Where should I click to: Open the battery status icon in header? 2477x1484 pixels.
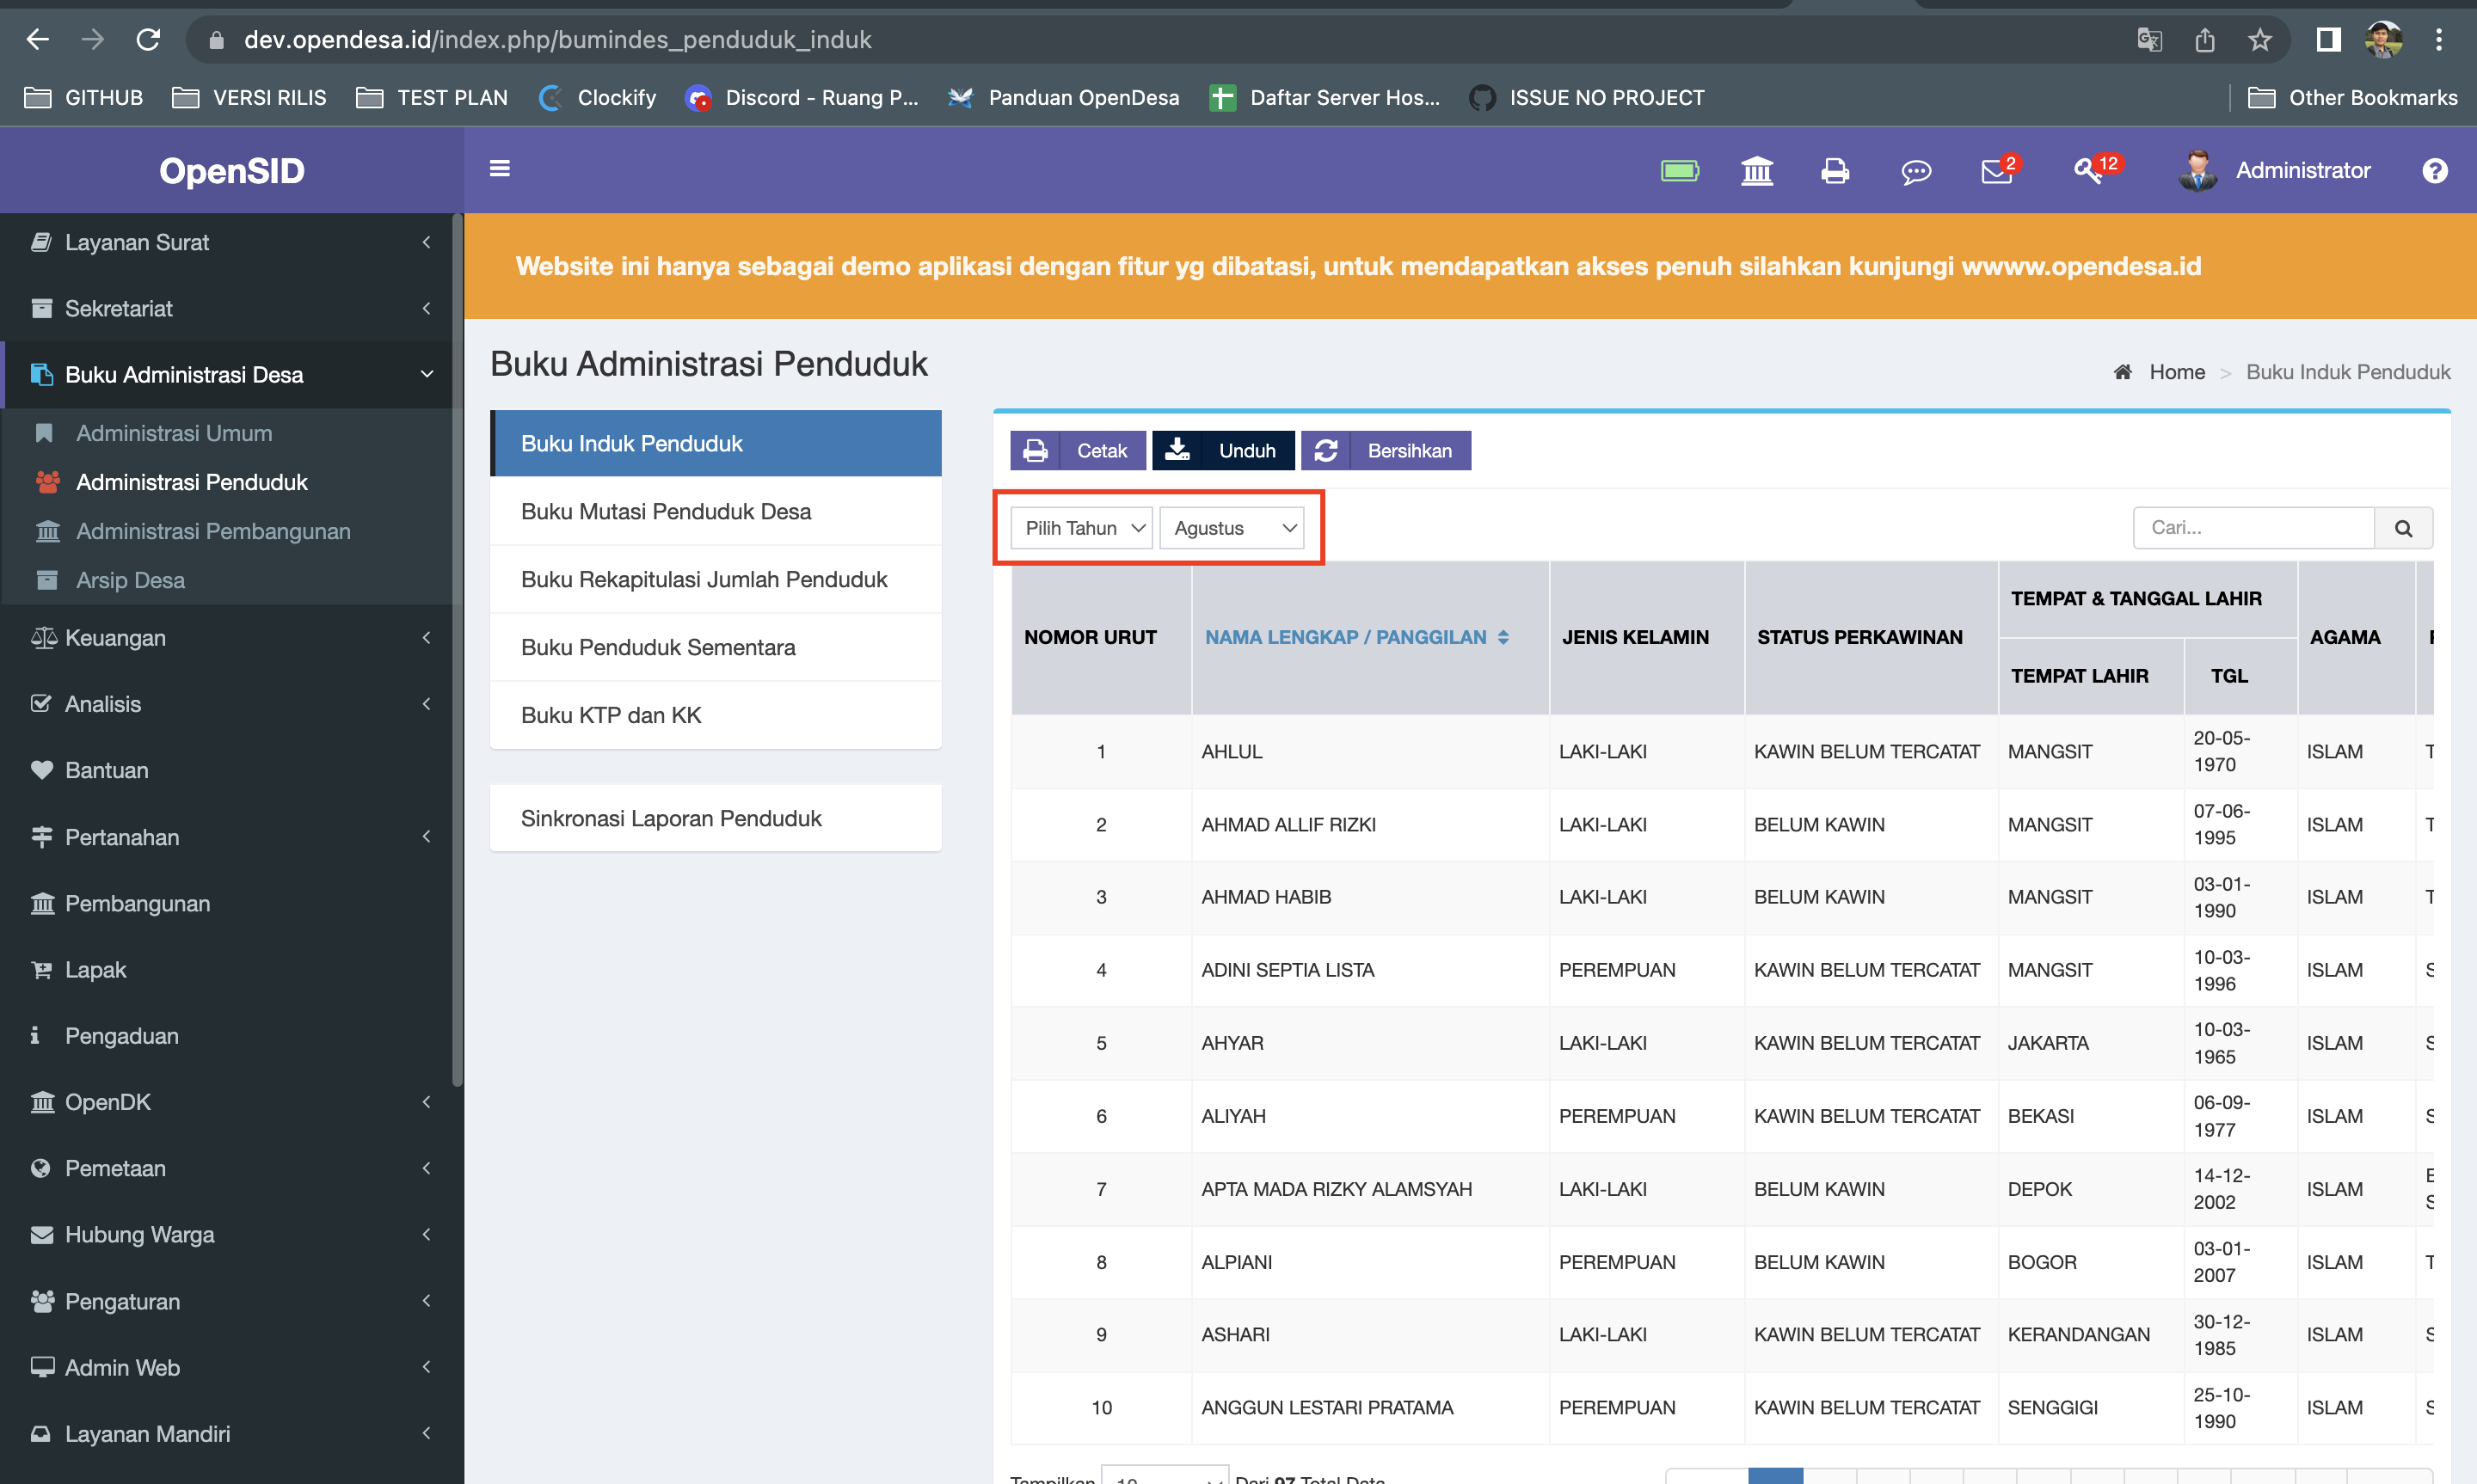pos(1679,171)
